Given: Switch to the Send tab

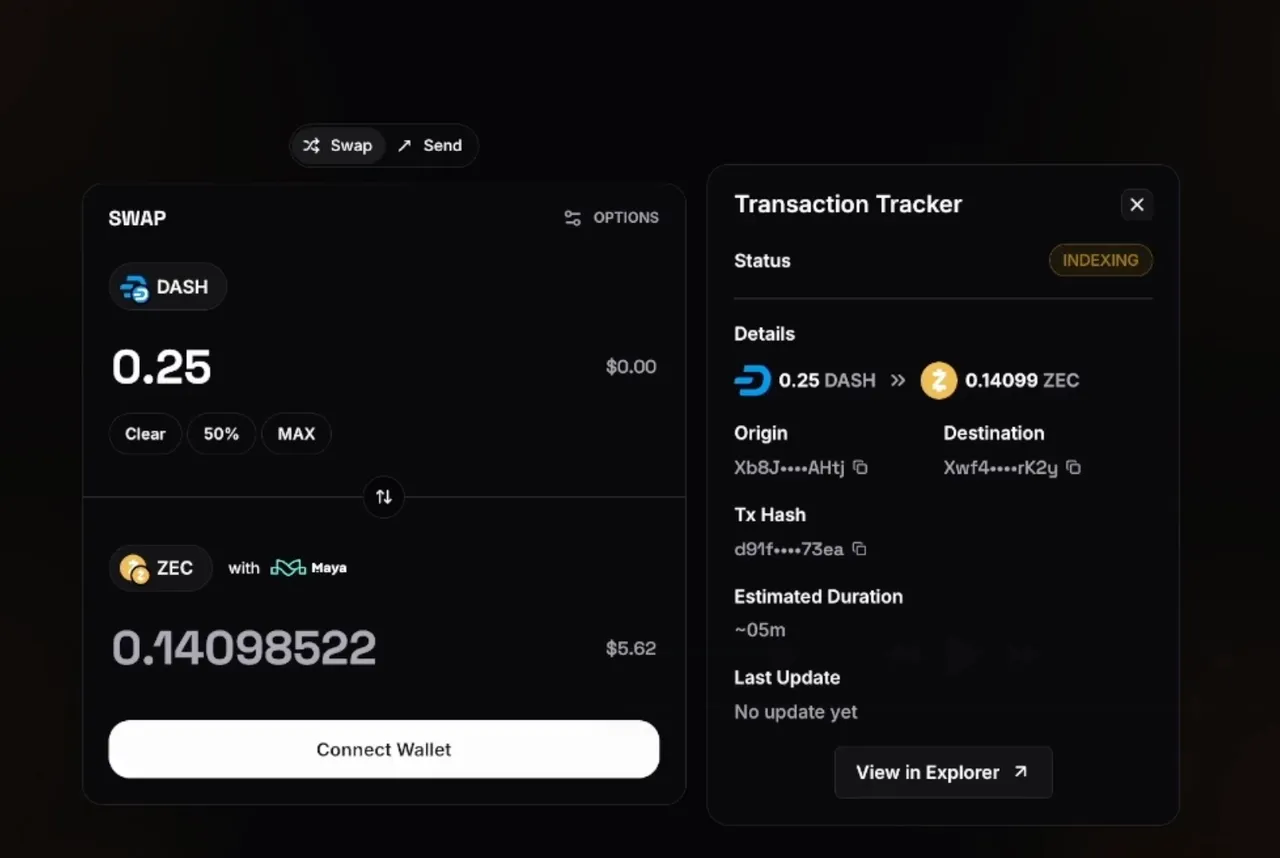Looking at the screenshot, I should pyautogui.click(x=430, y=146).
